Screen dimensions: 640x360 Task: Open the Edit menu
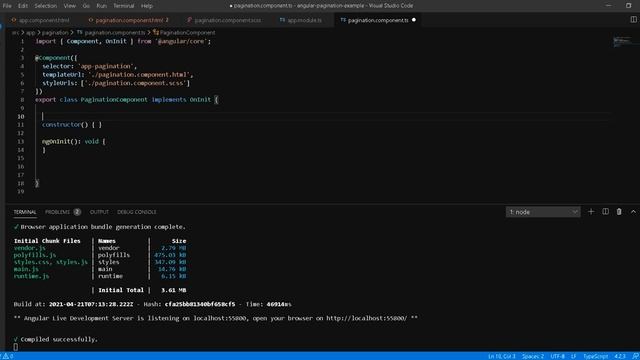click(23, 6)
